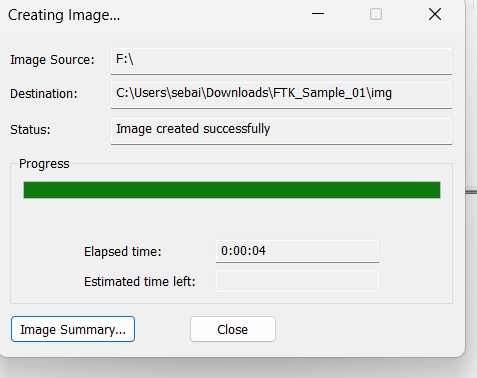Click the Image Source: label
Screen dimensions: 477x378
tap(52, 60)
